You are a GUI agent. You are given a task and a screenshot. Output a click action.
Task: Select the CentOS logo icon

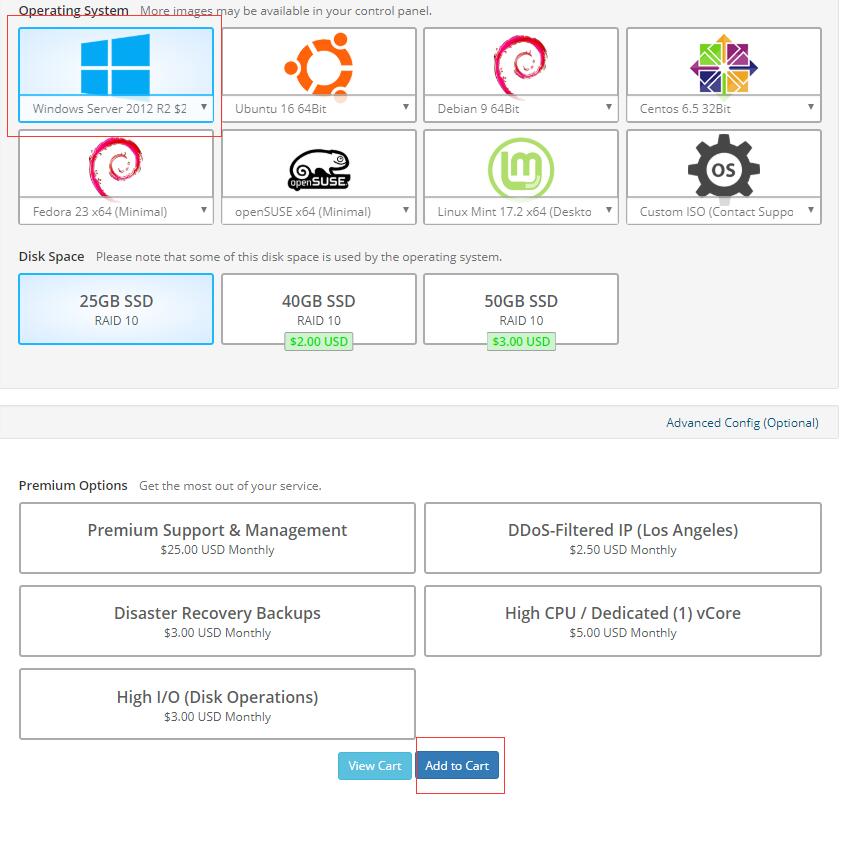tap(723, 64)
